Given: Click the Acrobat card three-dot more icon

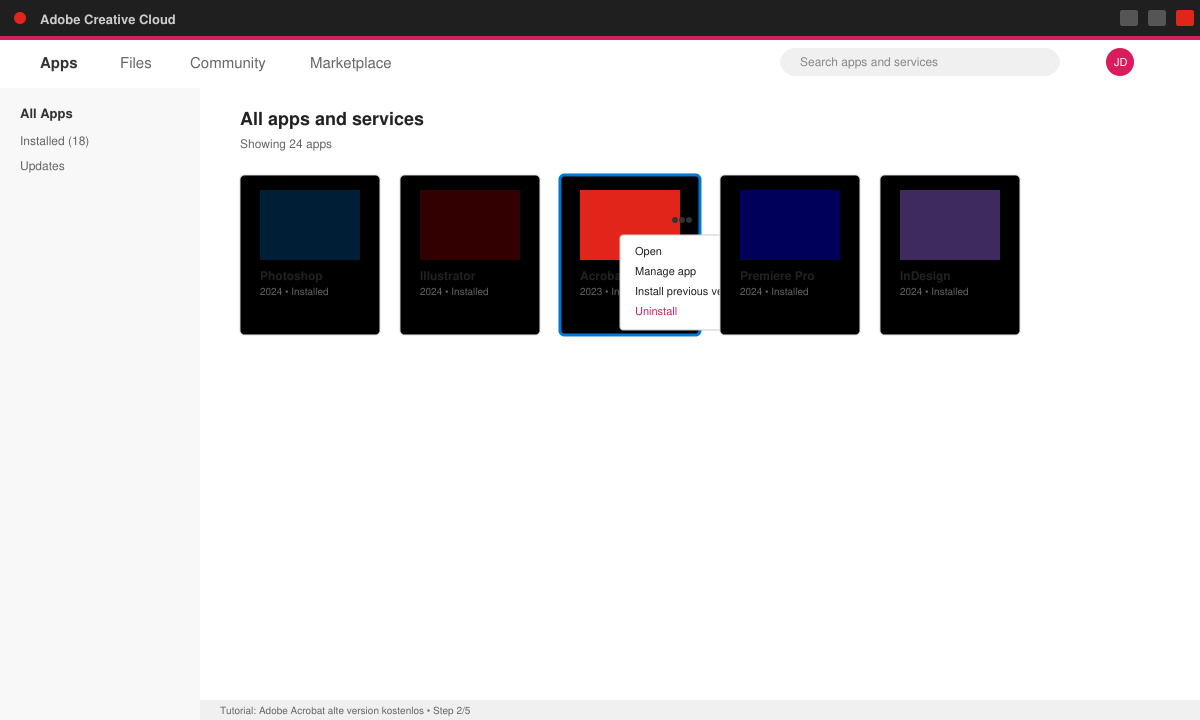Looking at the screenshot, I should [682, 219].
